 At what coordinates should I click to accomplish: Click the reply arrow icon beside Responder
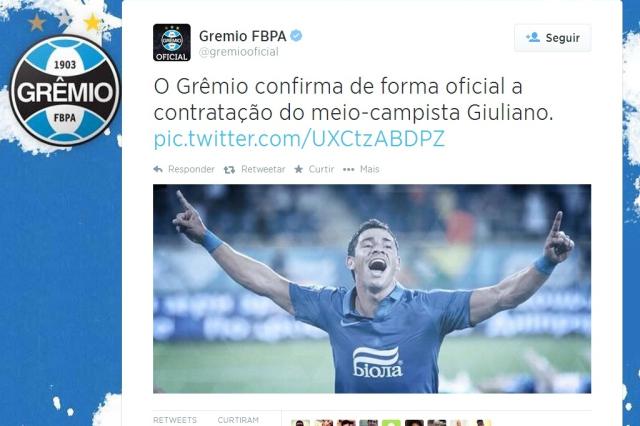(x=158, y=169)
